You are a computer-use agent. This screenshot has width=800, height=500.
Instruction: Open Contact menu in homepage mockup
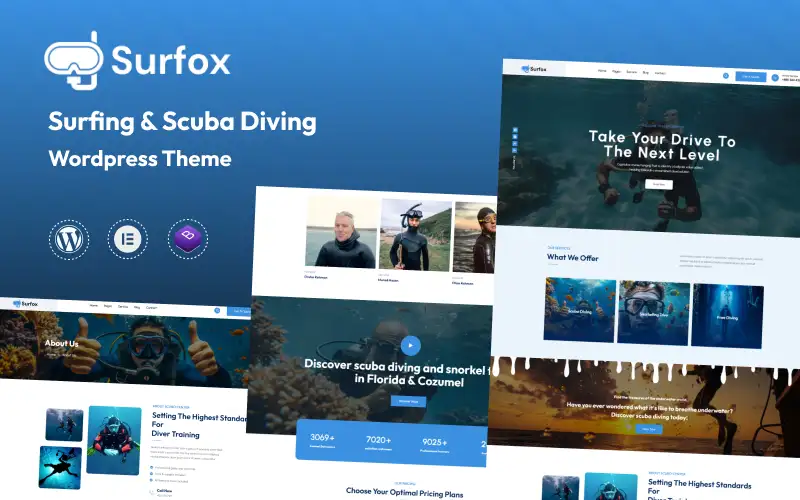coord(660,73)
